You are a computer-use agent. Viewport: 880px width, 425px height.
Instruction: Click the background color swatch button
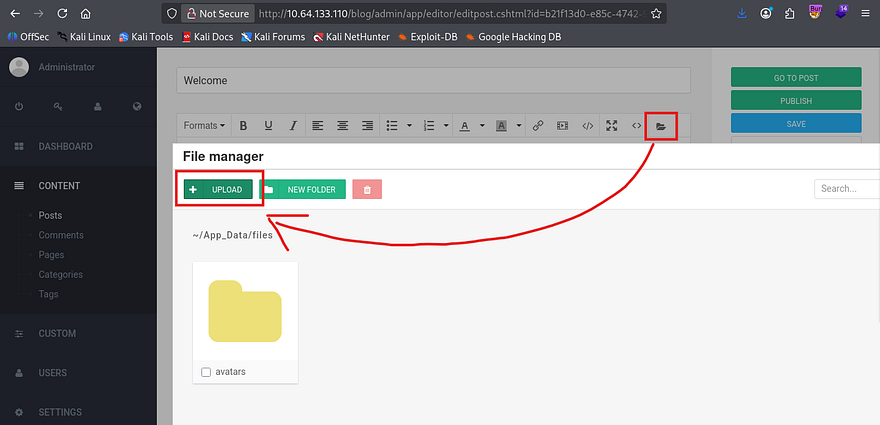(x=501, y=126)
